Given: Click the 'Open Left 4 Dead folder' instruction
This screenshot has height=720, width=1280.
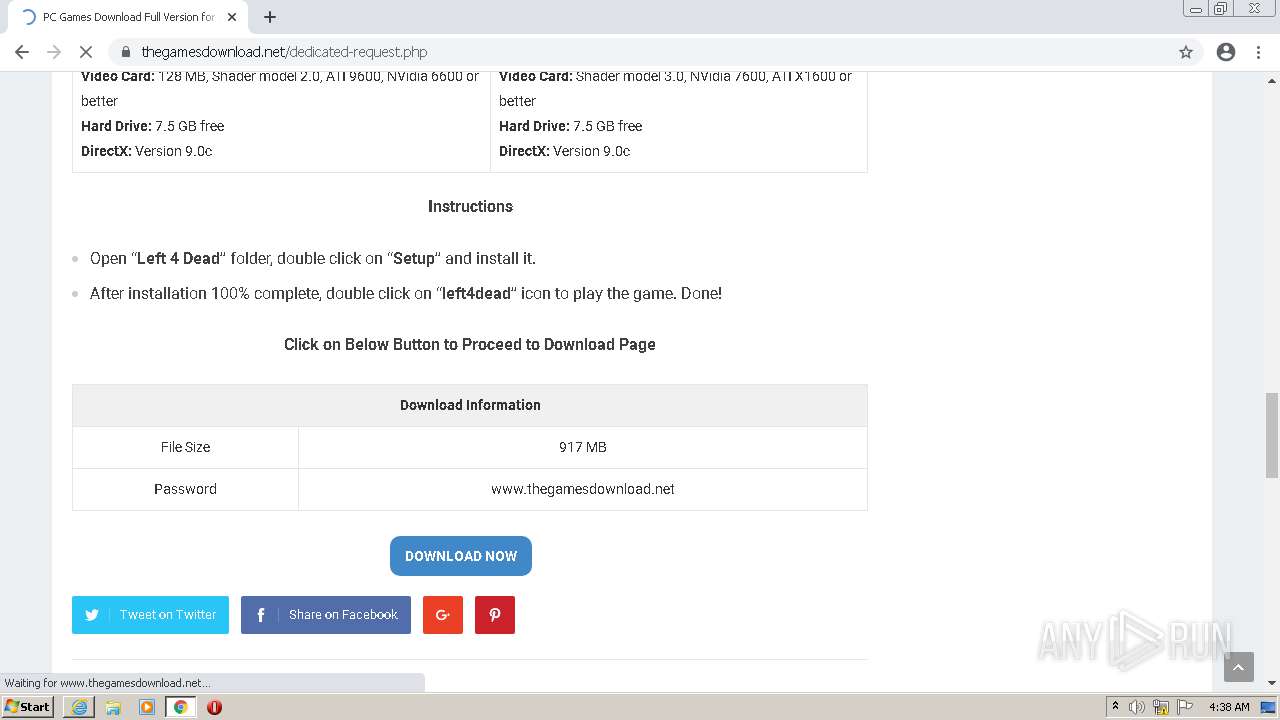Looking at the screenshot, I should click(313, 258).
